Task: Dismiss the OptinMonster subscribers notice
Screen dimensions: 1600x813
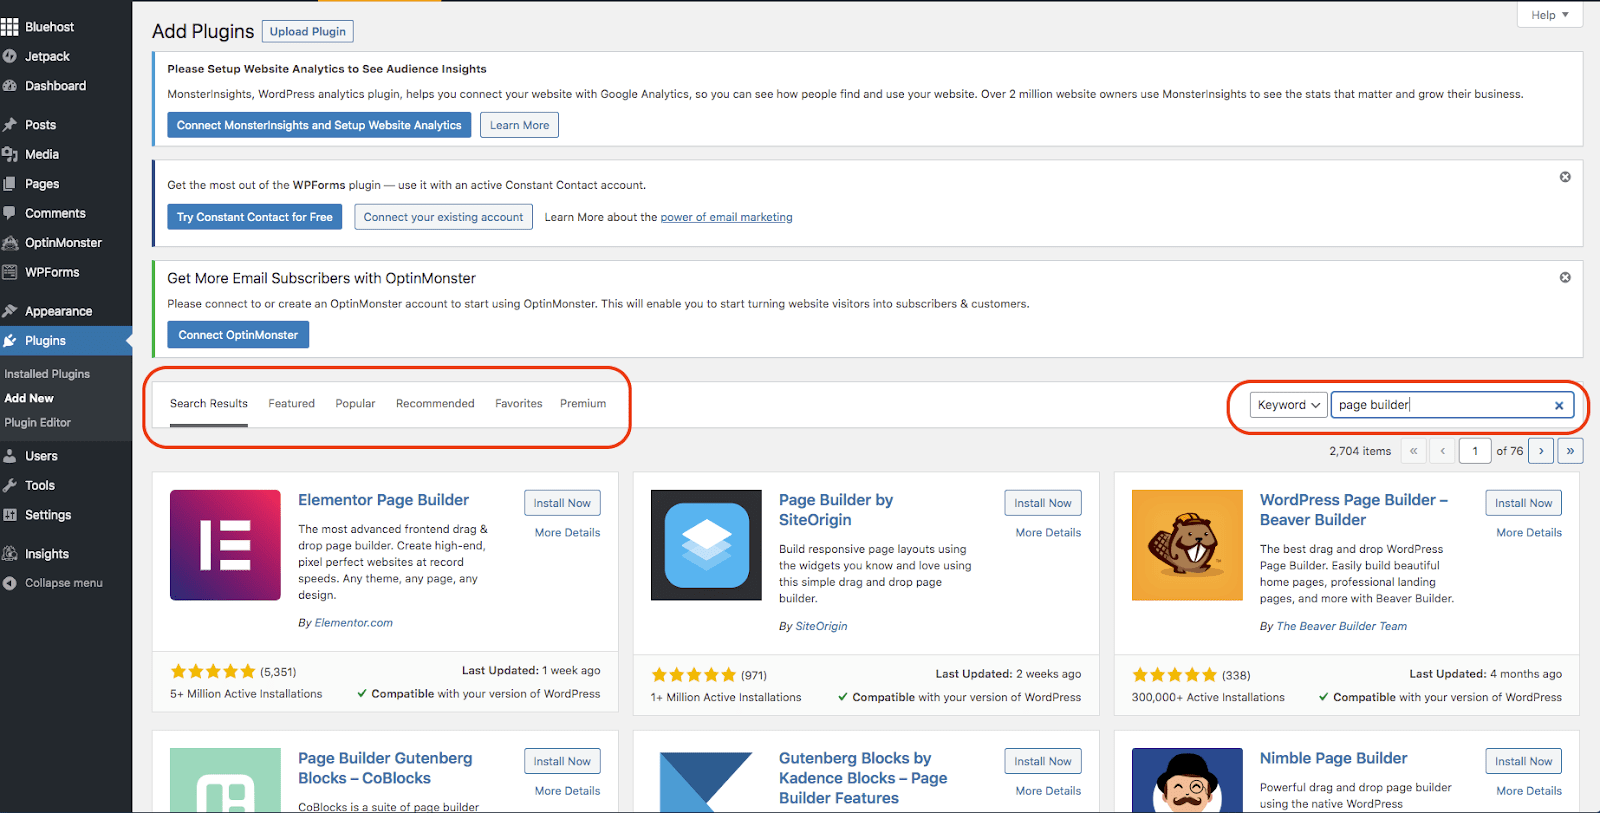Action: [1565, 277]
